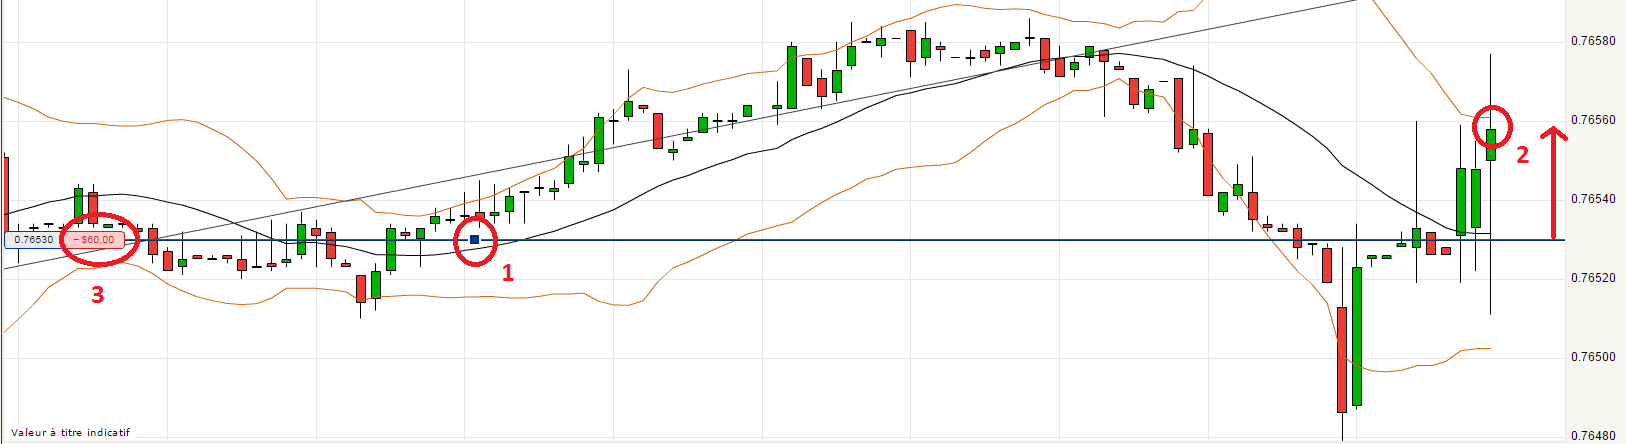
Task: Click the 0.76530 entry price label
Action: coord(34,240)
